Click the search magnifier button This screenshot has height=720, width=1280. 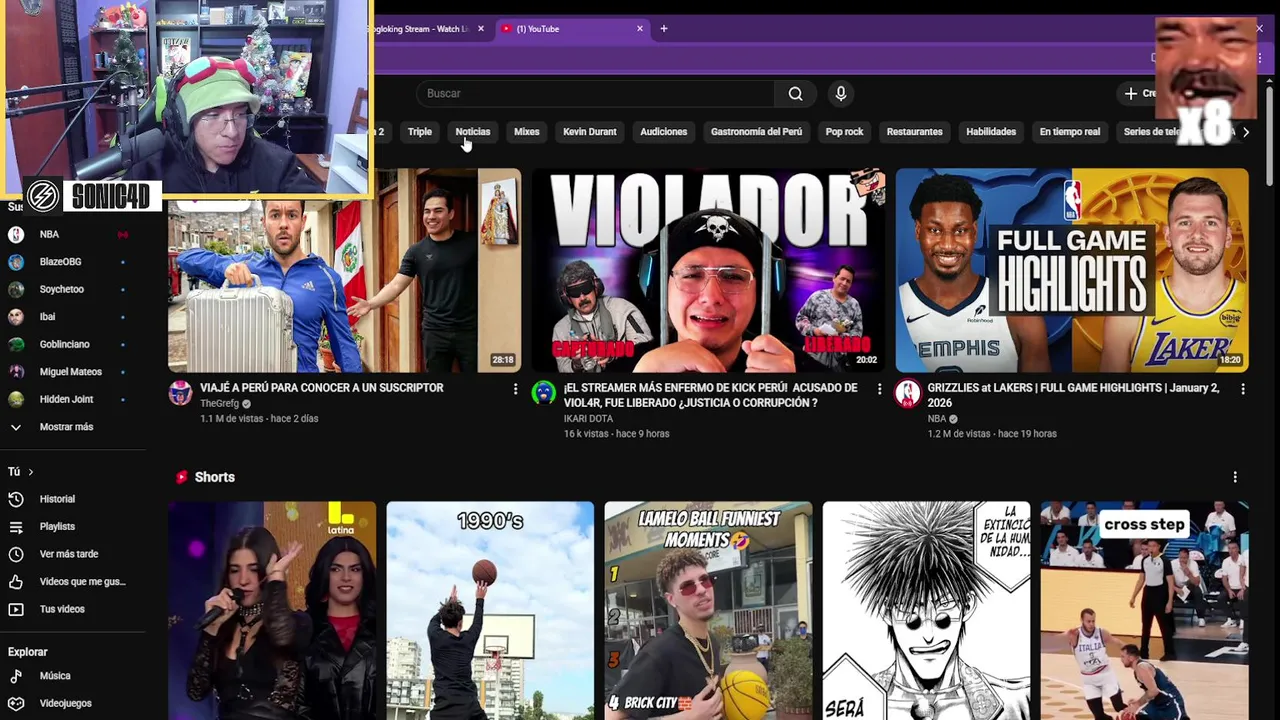[x=795, y=94]
